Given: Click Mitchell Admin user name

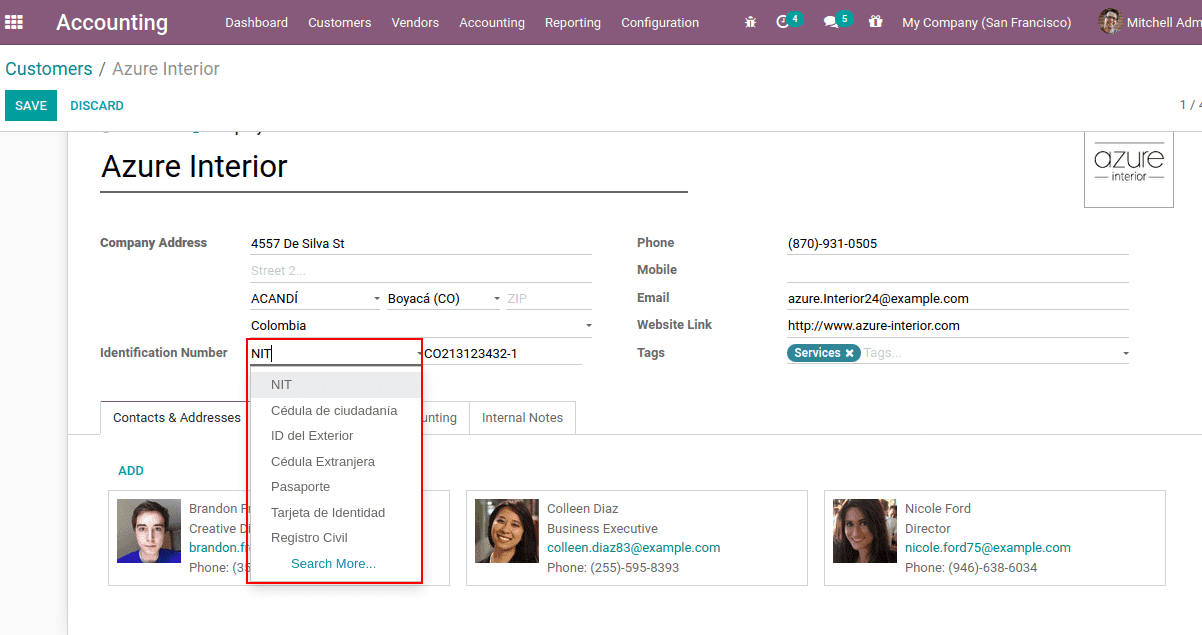Looking at the screenshot, I should point(1164,22).
